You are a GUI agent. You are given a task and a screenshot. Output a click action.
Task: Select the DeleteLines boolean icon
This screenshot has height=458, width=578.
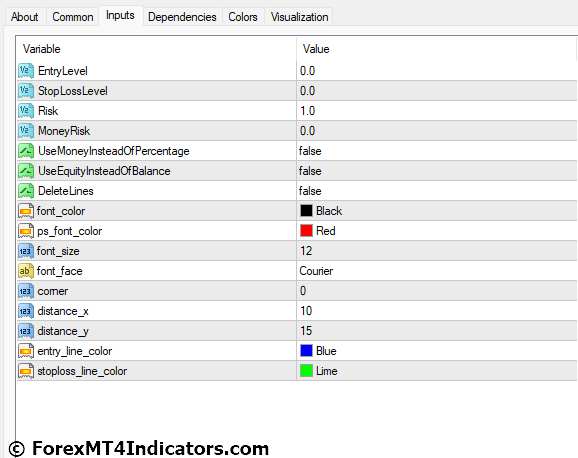click(x=26, y=191)
